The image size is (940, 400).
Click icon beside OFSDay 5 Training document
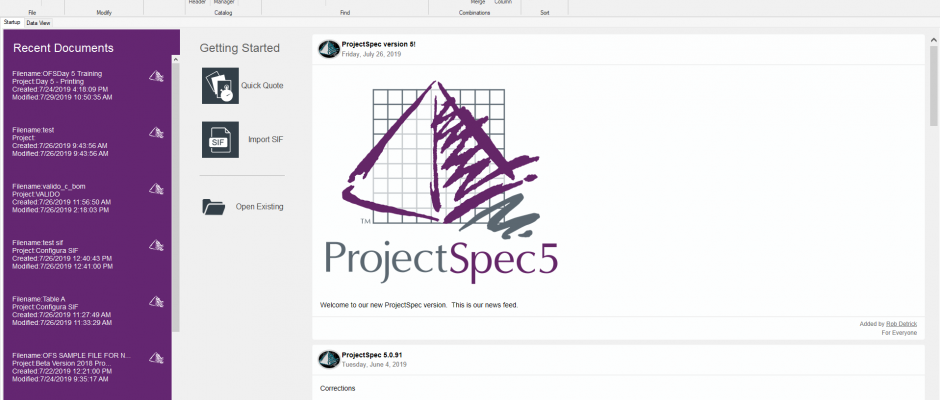click(x=156, y=76)
